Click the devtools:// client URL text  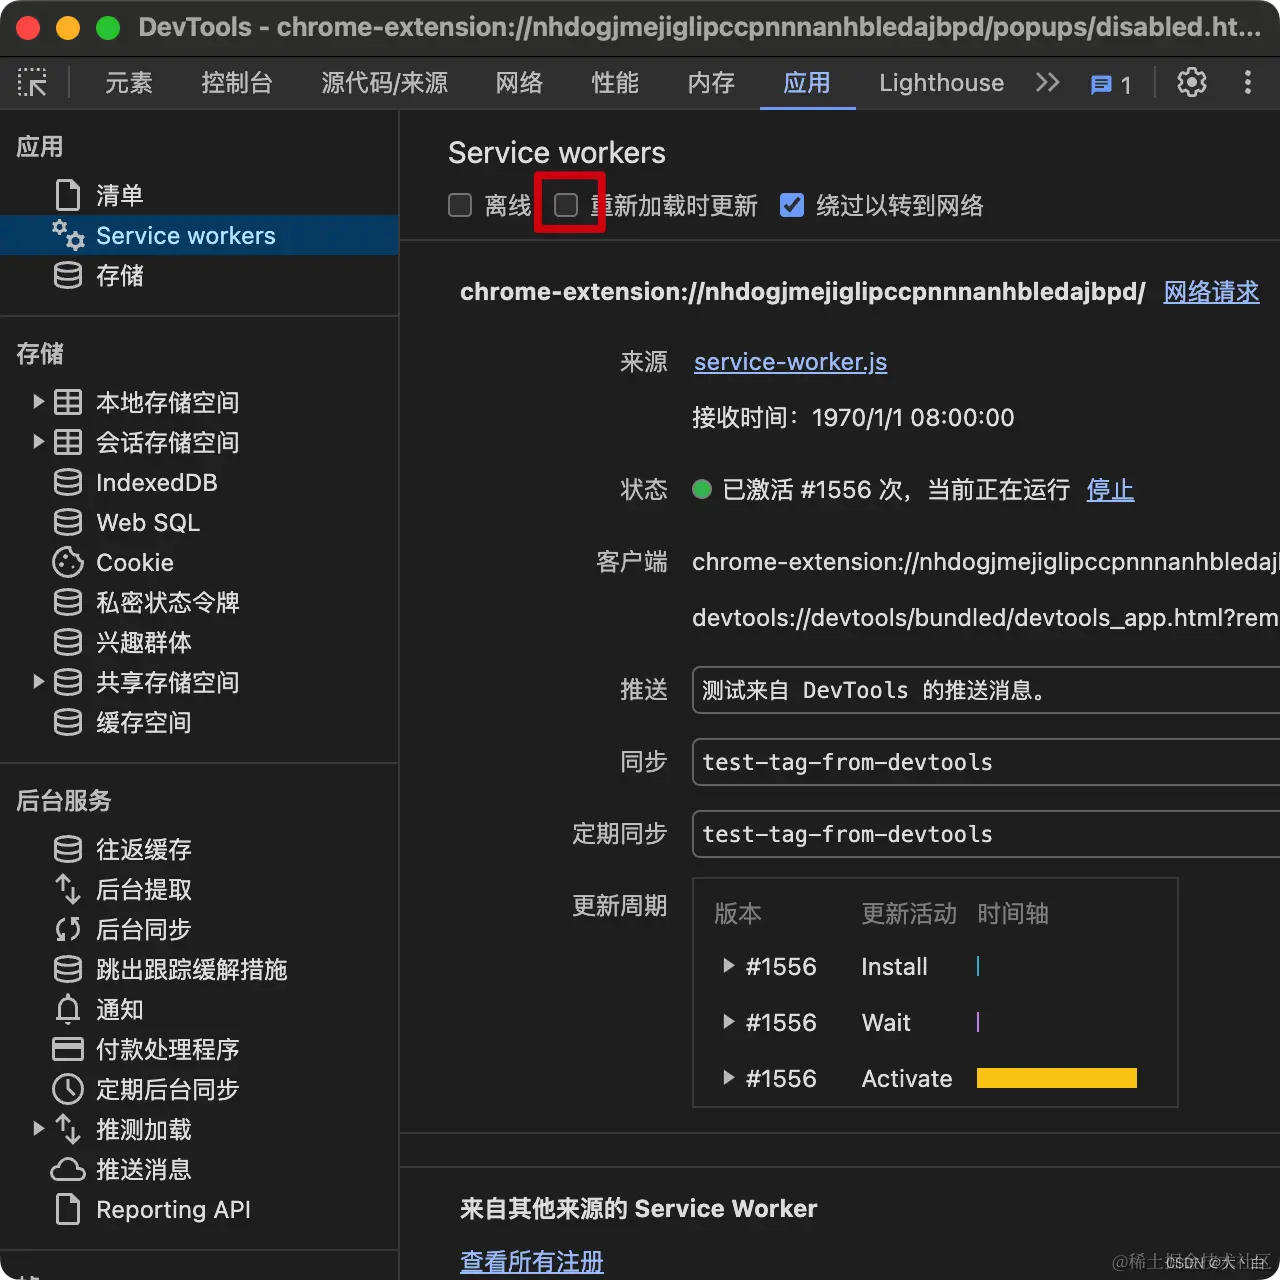(985, 618)
